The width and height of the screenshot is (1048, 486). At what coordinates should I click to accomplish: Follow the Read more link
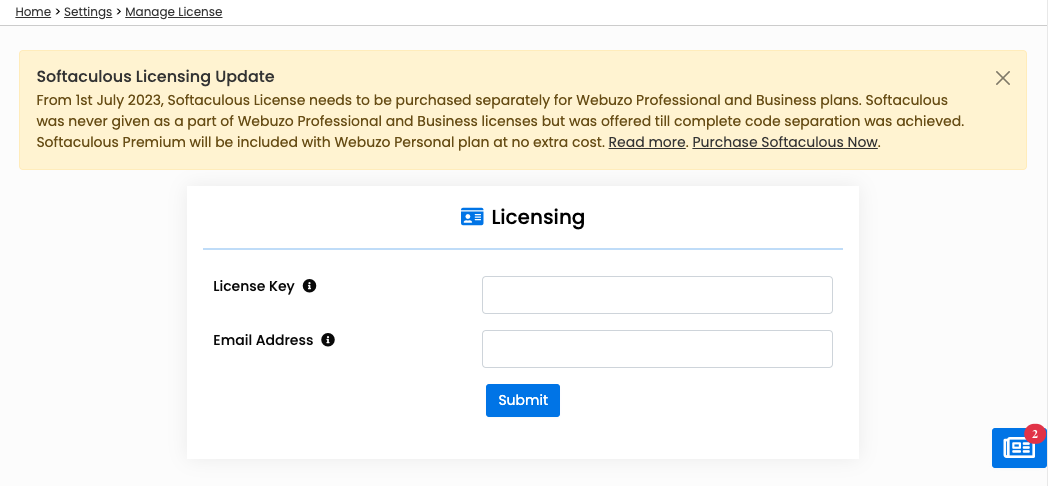(646, 142)
